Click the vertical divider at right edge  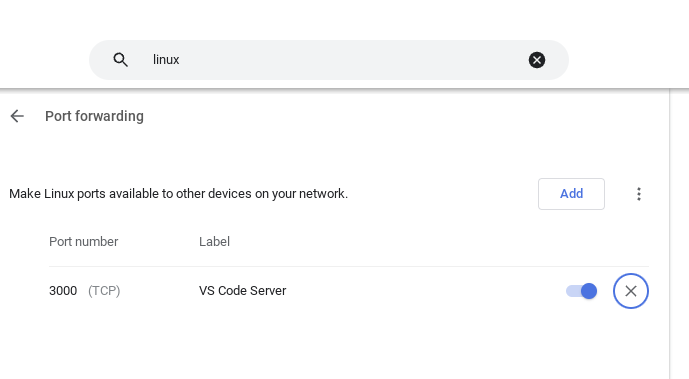click(x=670, y=234)
